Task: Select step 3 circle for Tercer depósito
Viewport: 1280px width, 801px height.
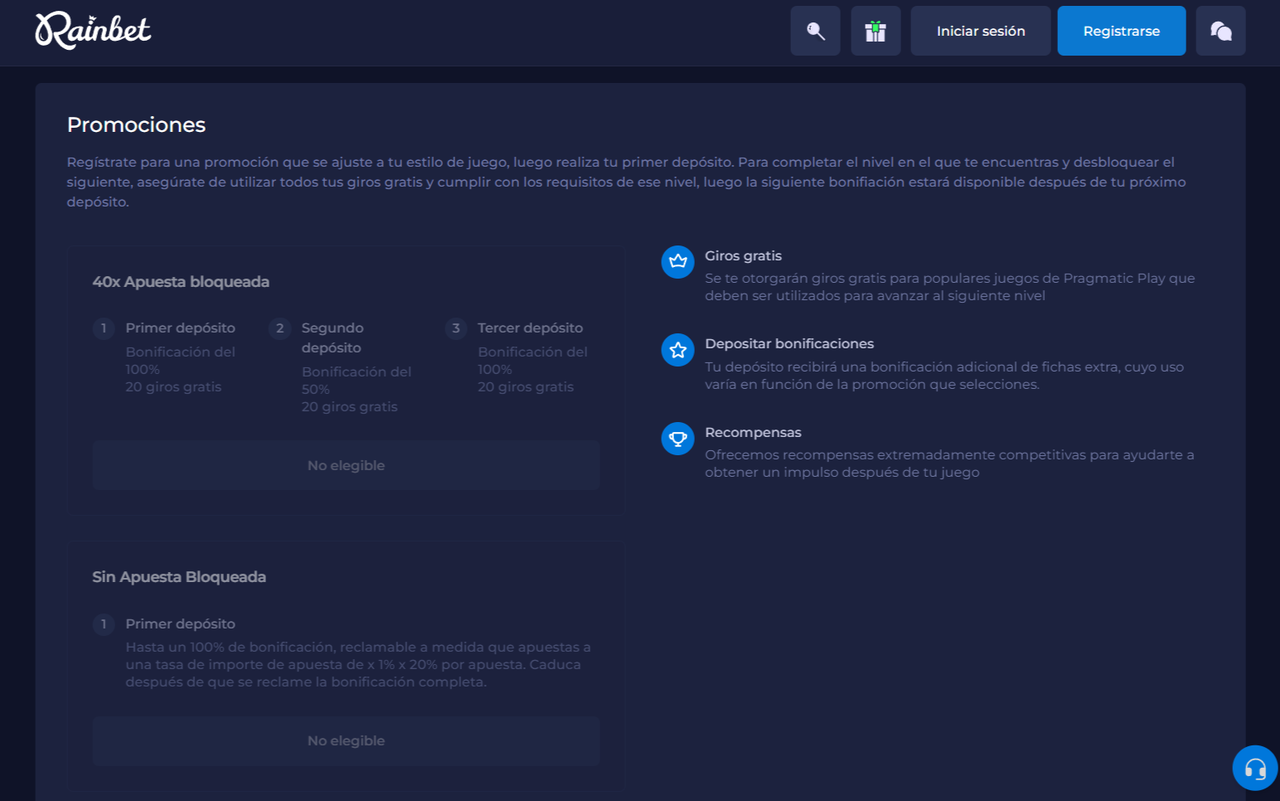Action: (x=456, y=328)
